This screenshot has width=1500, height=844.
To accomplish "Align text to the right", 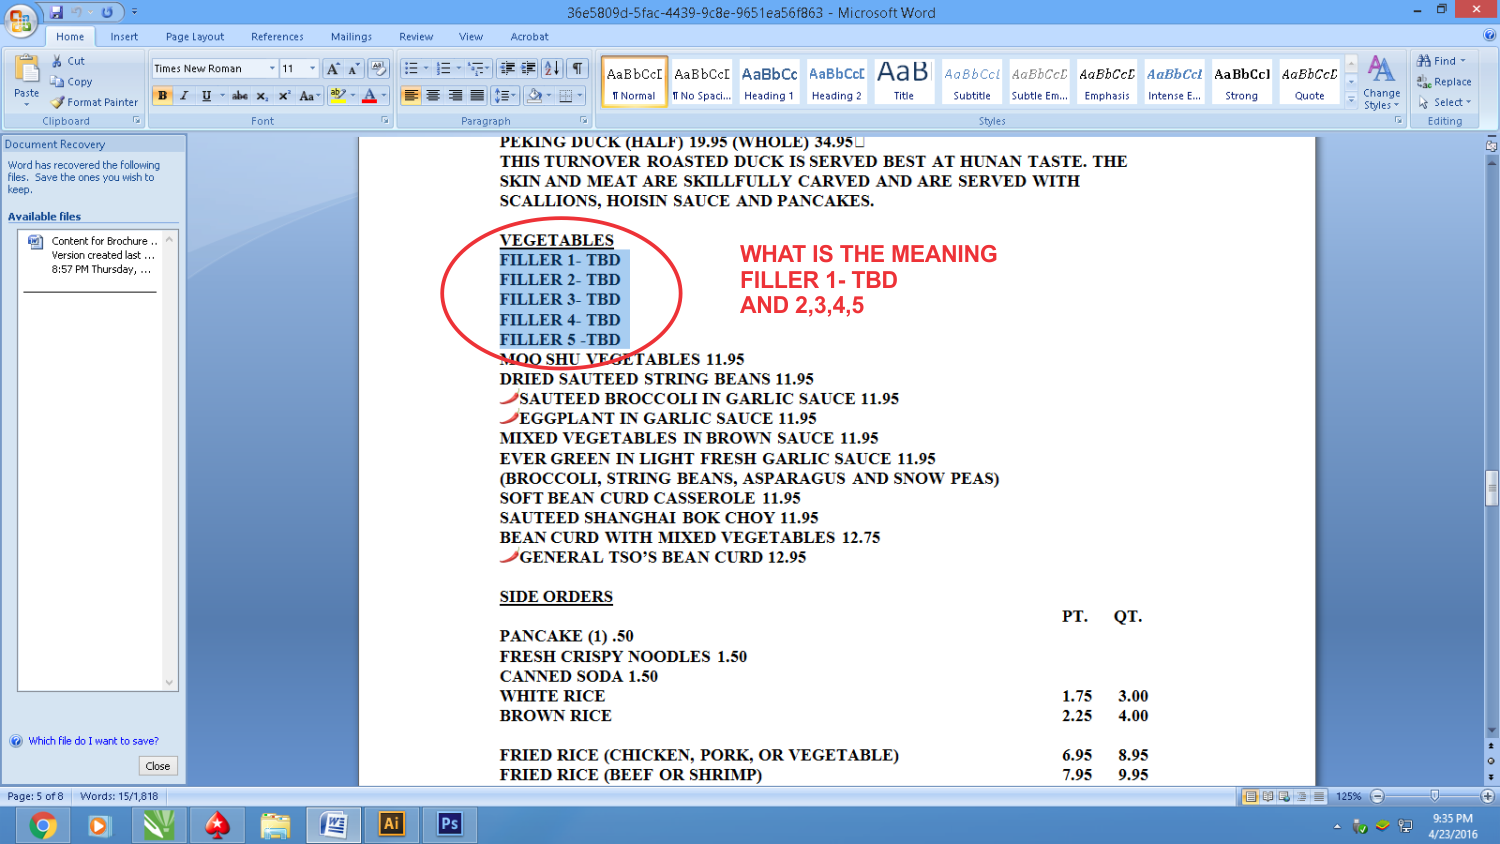I will (x=455, y=96).
